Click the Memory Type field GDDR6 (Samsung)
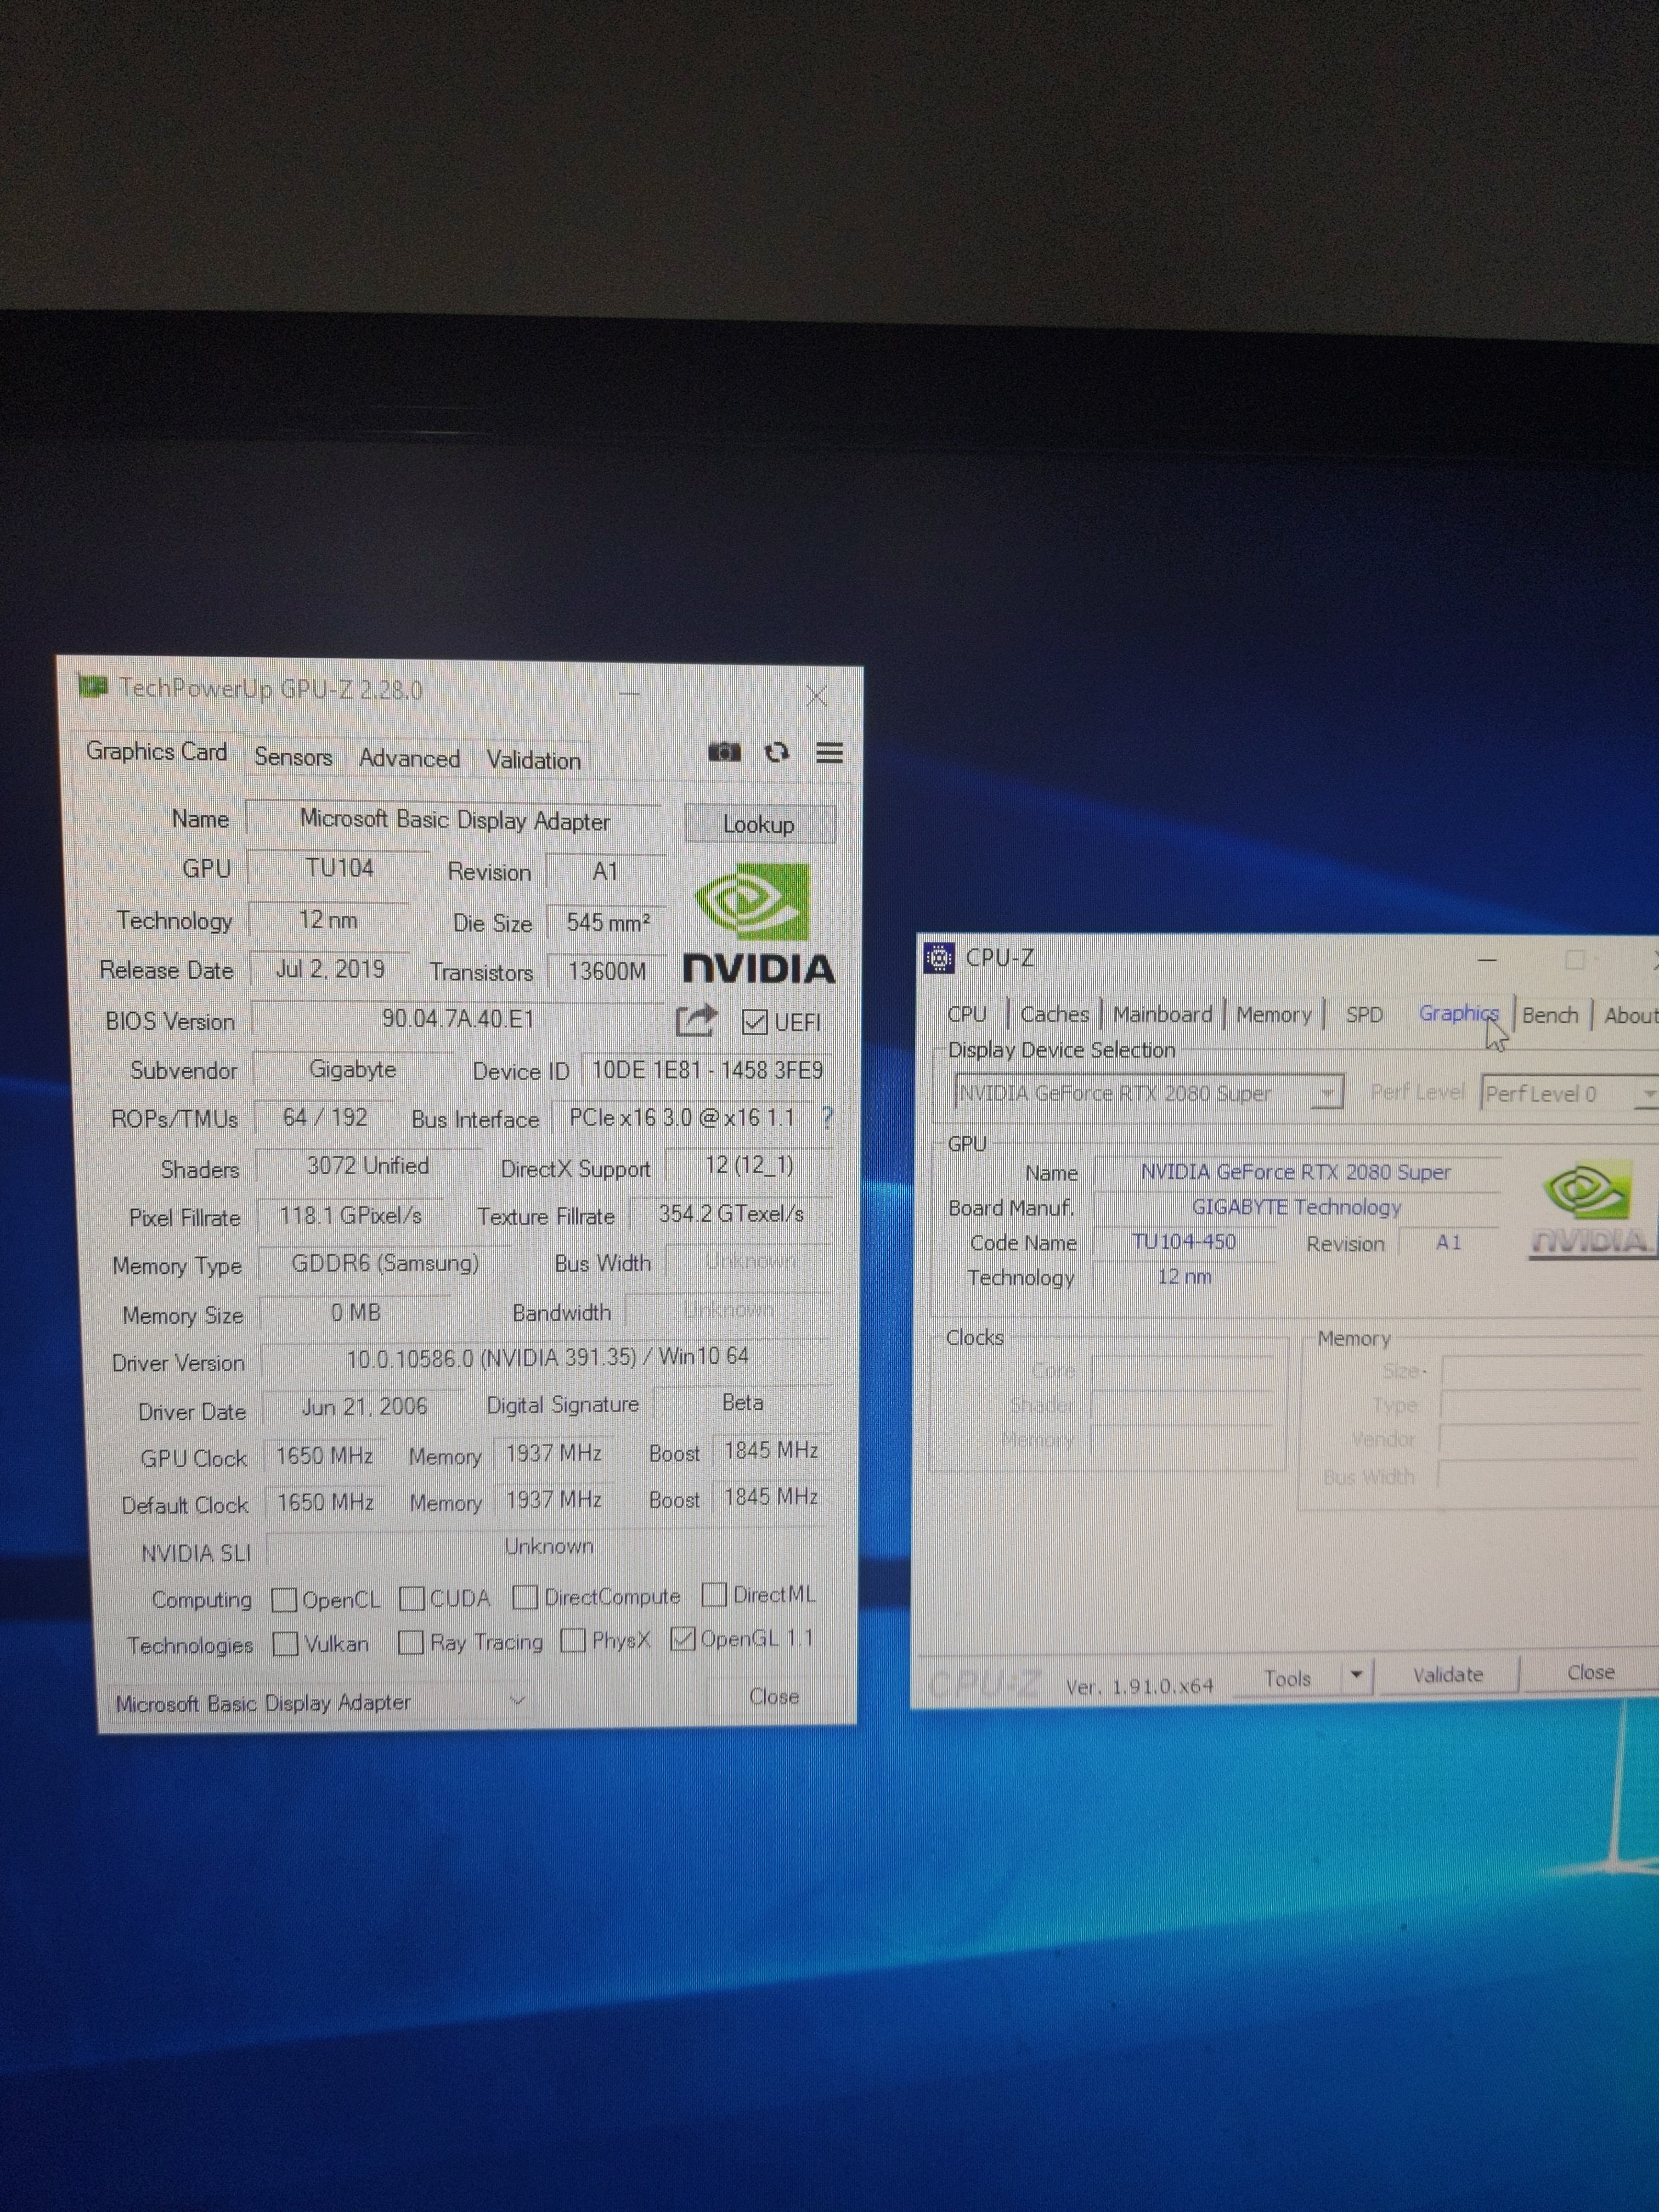 click(x=384, y=1263)
